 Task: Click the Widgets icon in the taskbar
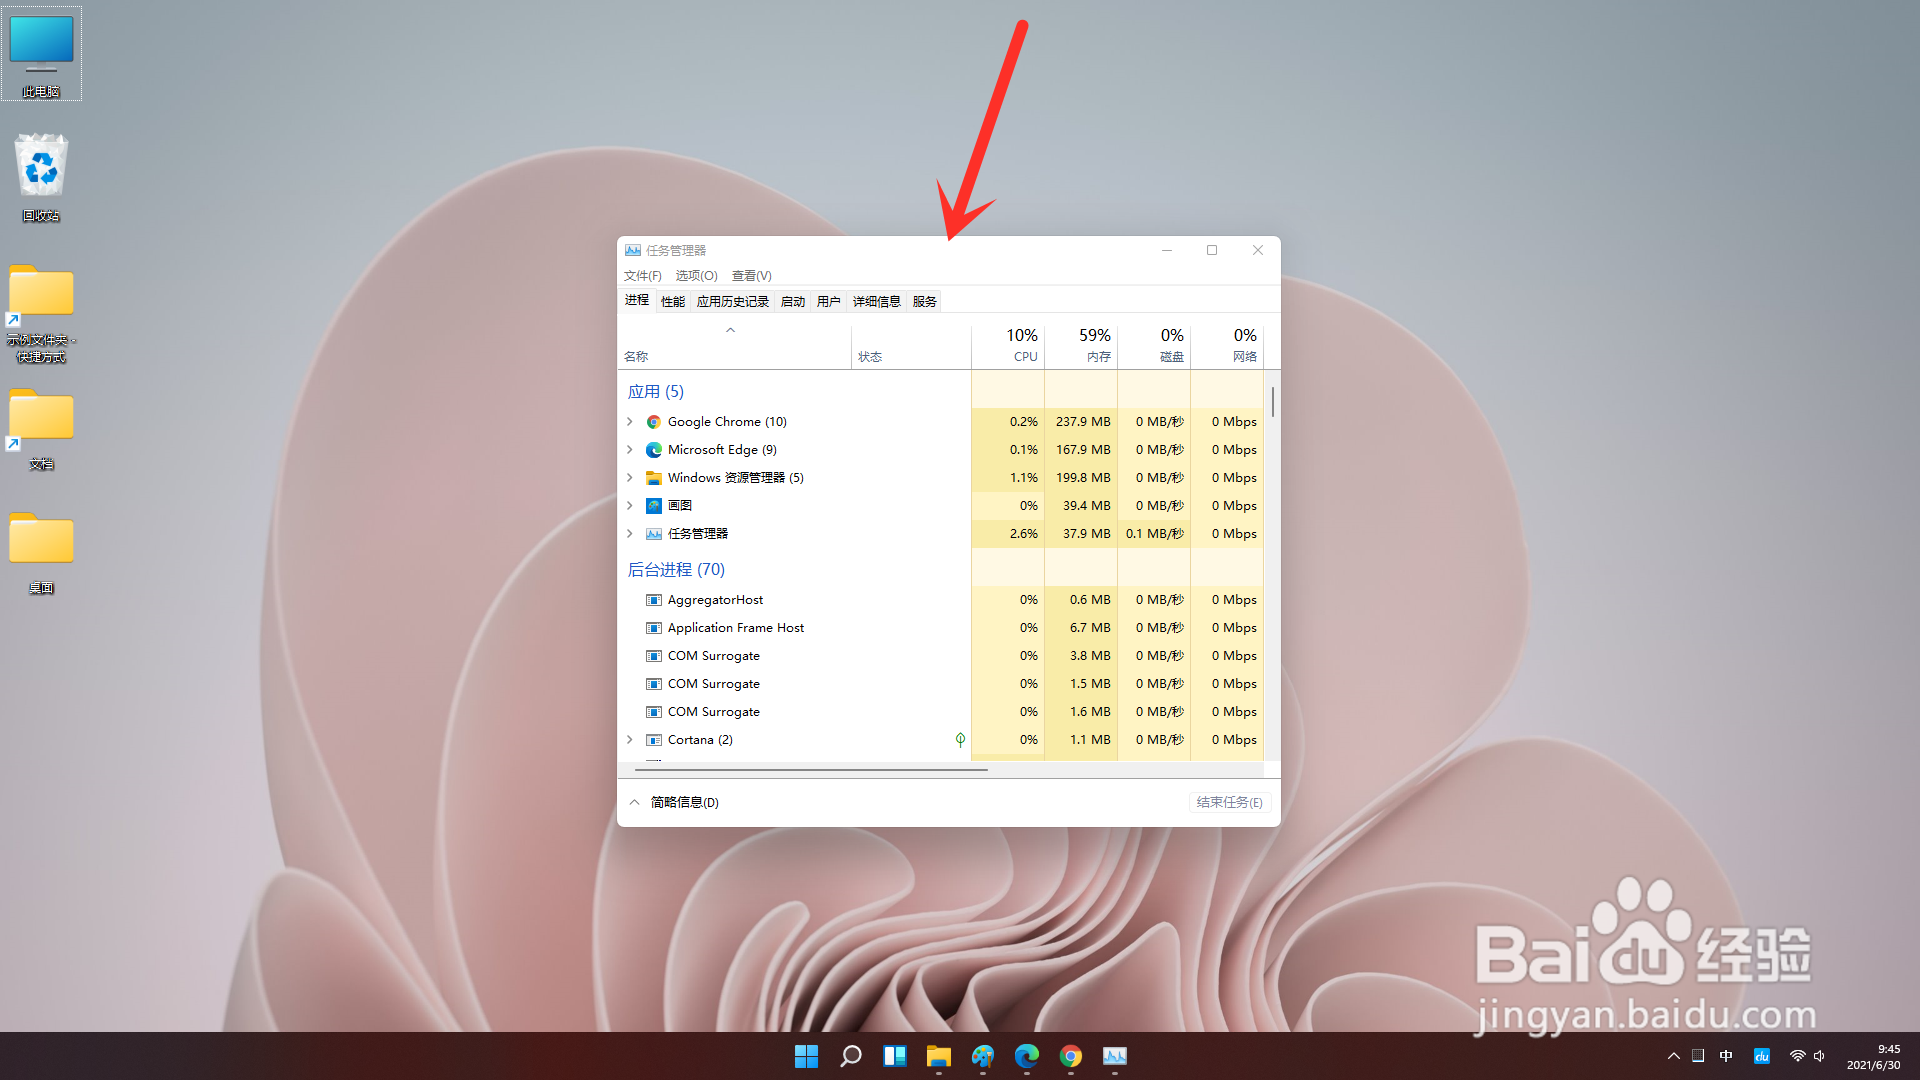(894, 1056)
